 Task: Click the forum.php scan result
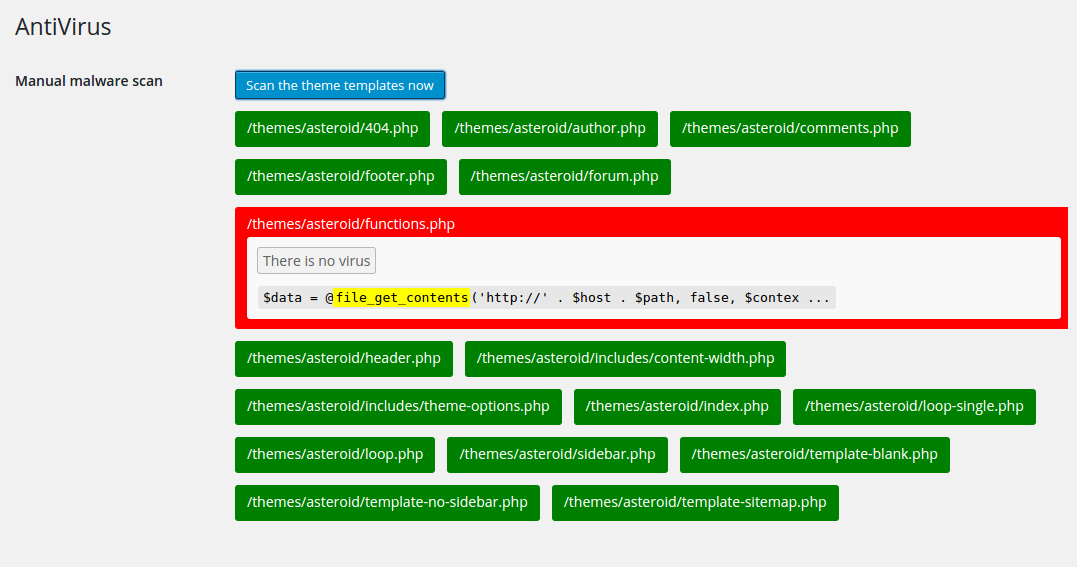(x=565, y=176)
